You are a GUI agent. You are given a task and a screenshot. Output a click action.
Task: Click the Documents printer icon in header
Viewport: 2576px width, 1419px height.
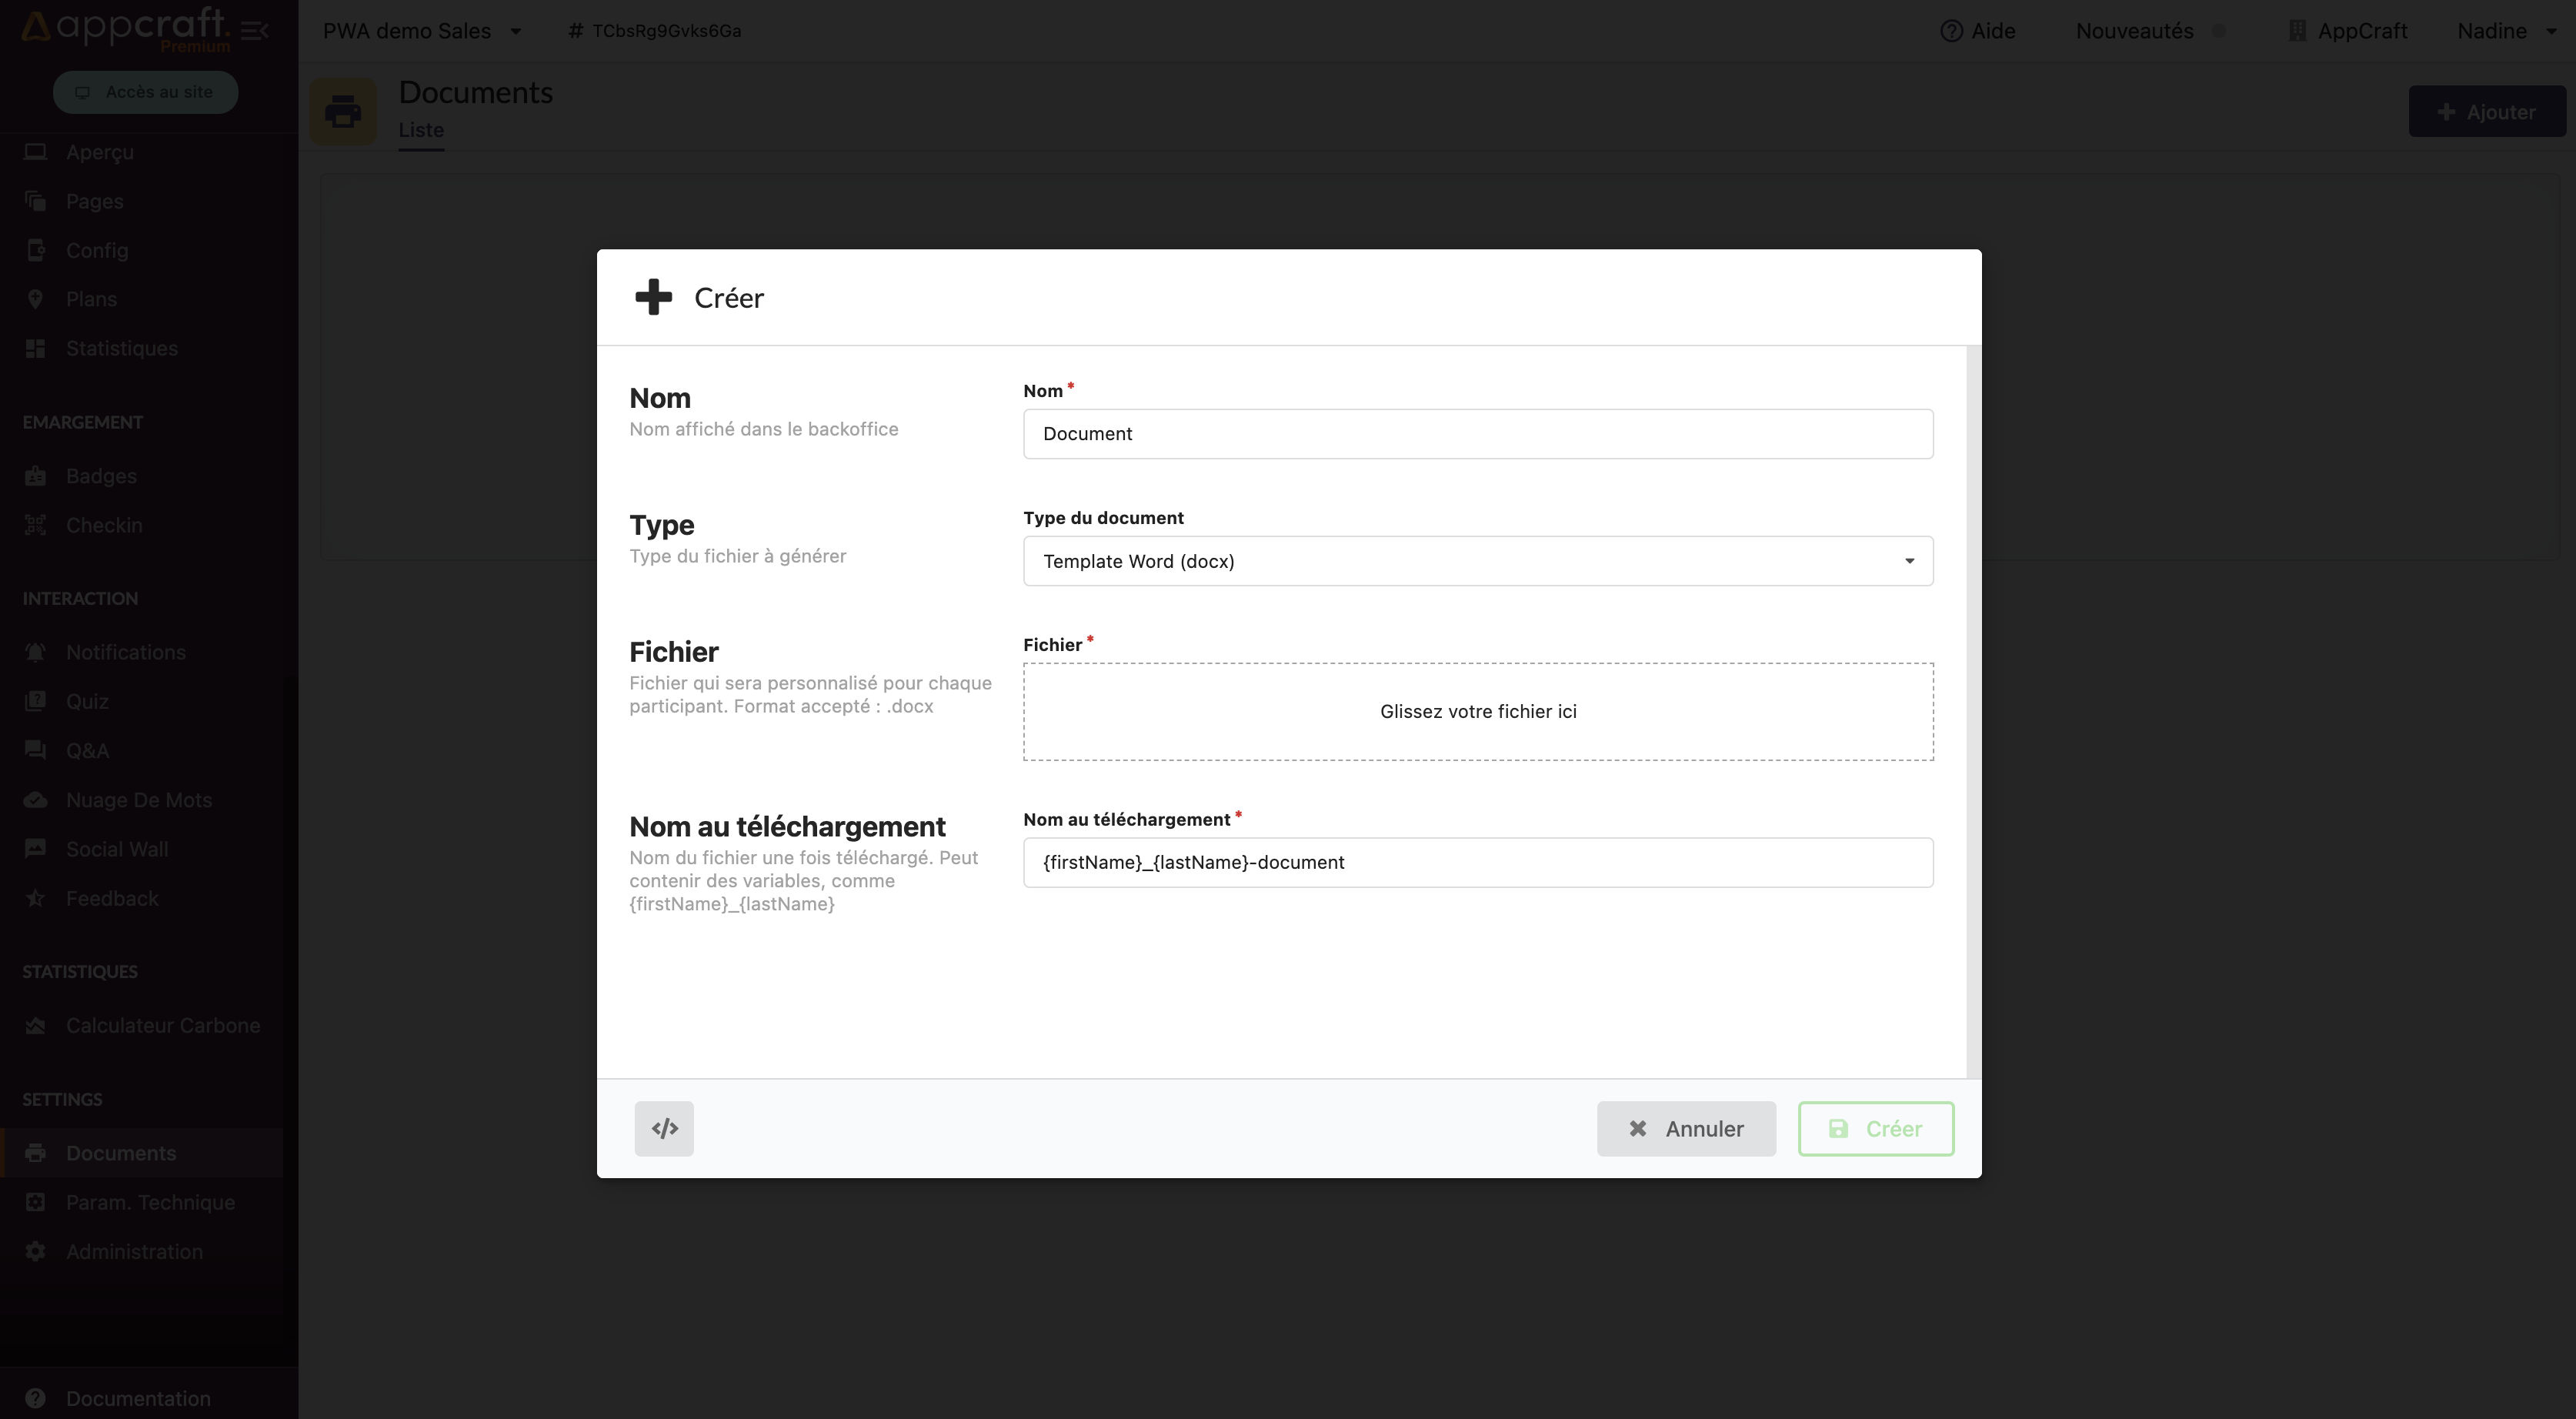click(x=343, y=111)
